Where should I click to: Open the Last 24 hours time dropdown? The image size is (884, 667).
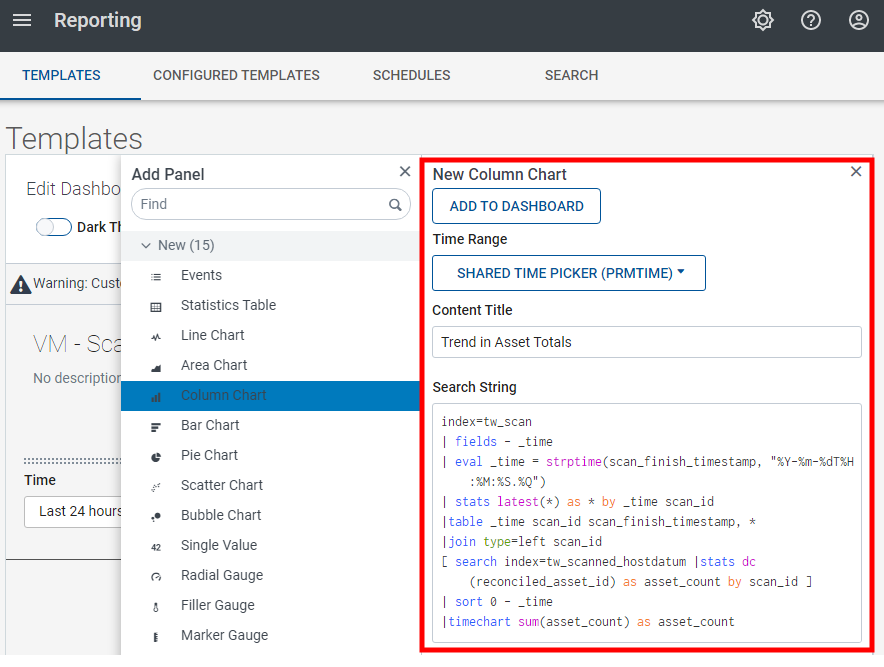point(73,511)
